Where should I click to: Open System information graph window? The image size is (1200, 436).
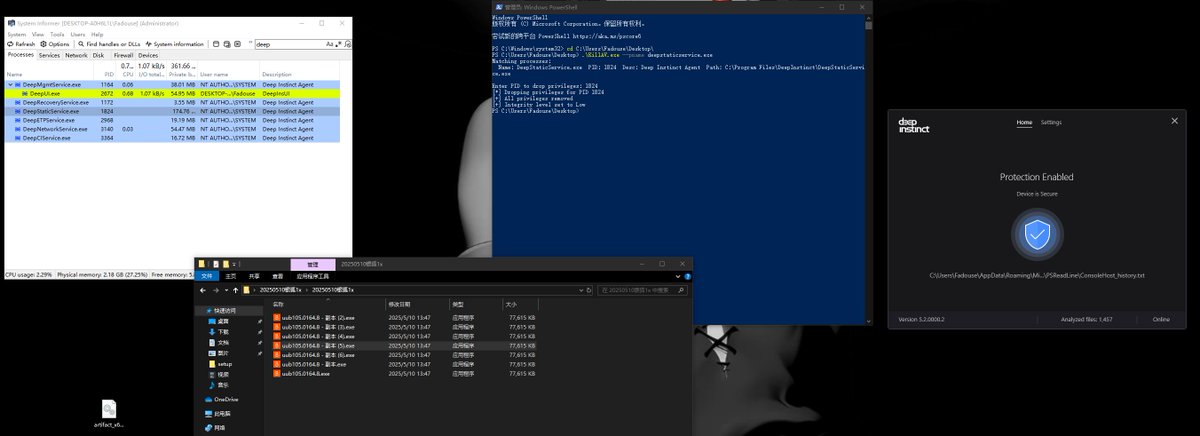point(174,44)
